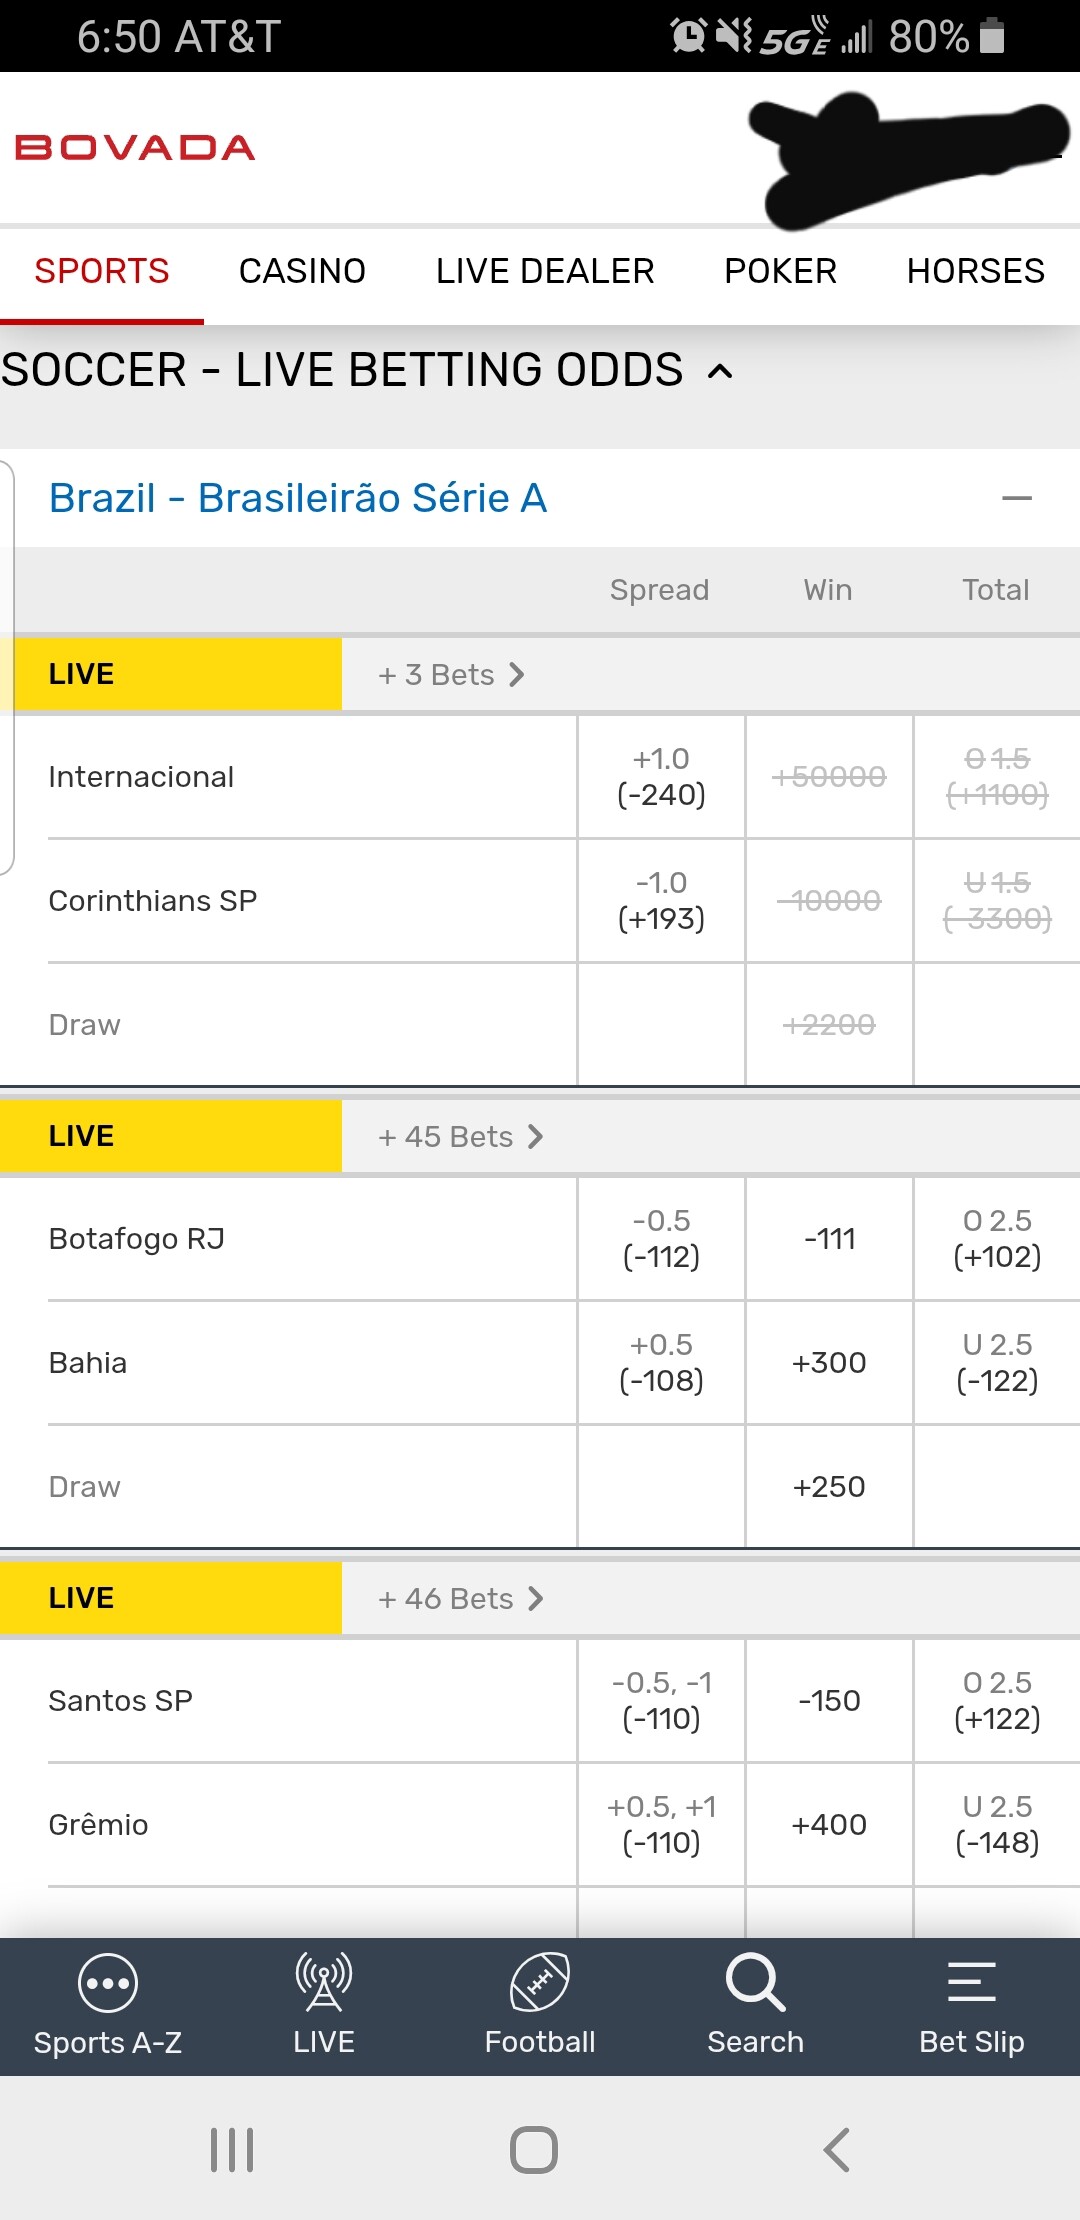The image size is (1080, 2220).
Task: Collapse the Soccer Live Betting Odds header
Action: 720,372
